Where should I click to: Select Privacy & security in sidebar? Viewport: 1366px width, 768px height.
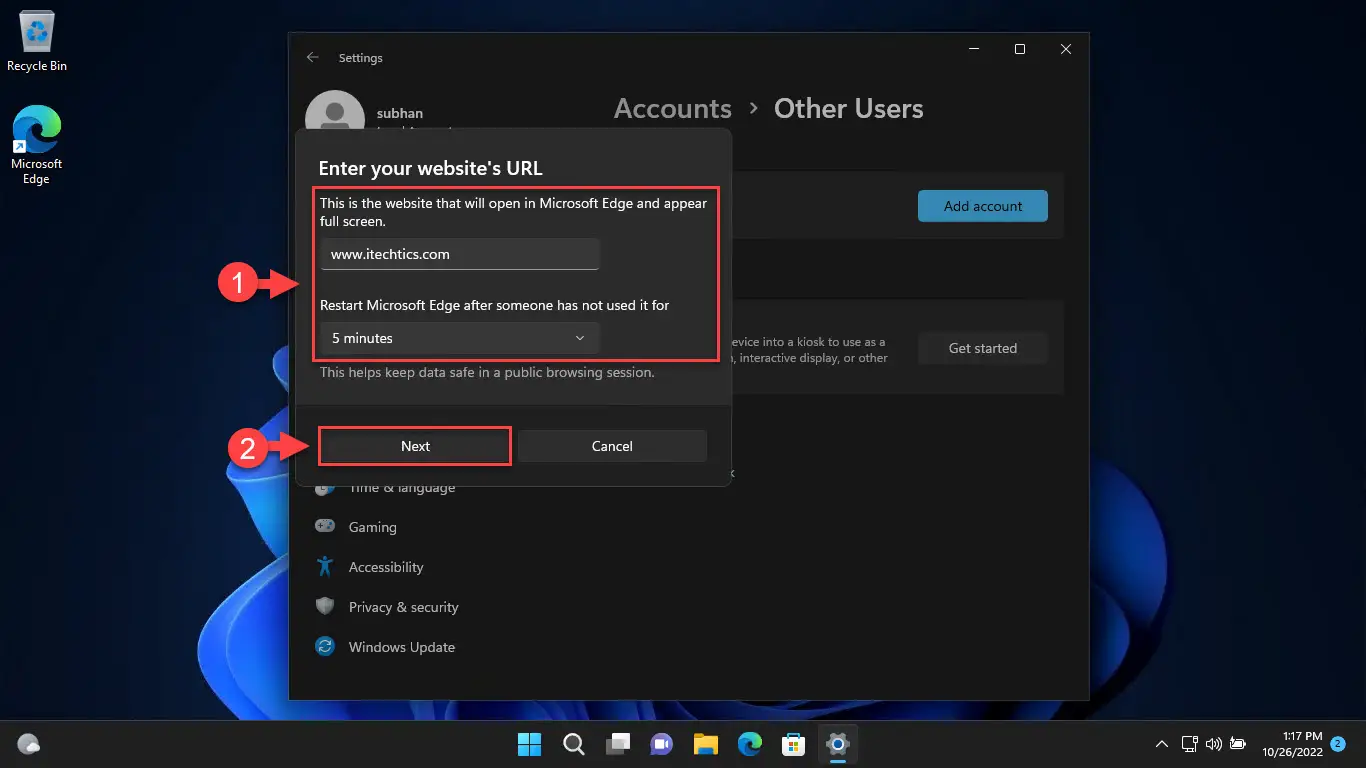click(403, 607)
